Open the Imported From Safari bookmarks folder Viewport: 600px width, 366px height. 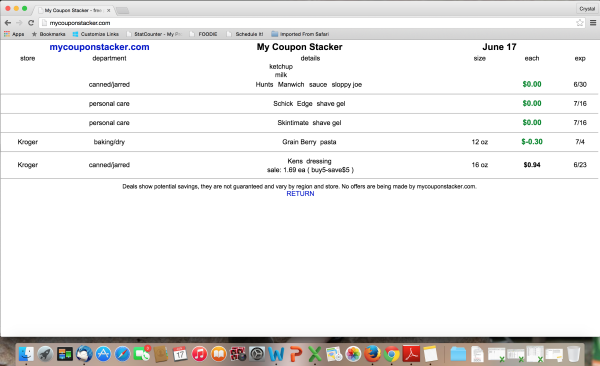(x=300, y=34)
